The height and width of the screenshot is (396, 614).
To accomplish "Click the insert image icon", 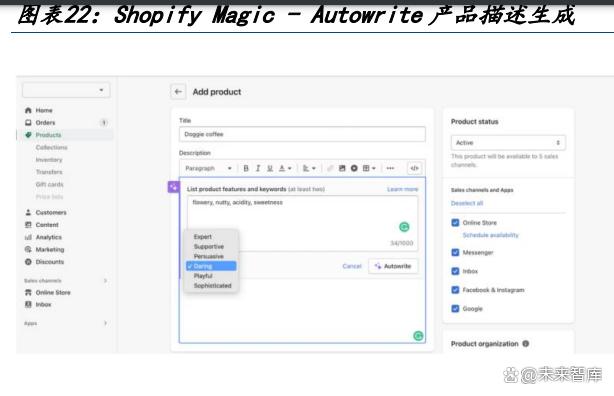I will 342,168.
